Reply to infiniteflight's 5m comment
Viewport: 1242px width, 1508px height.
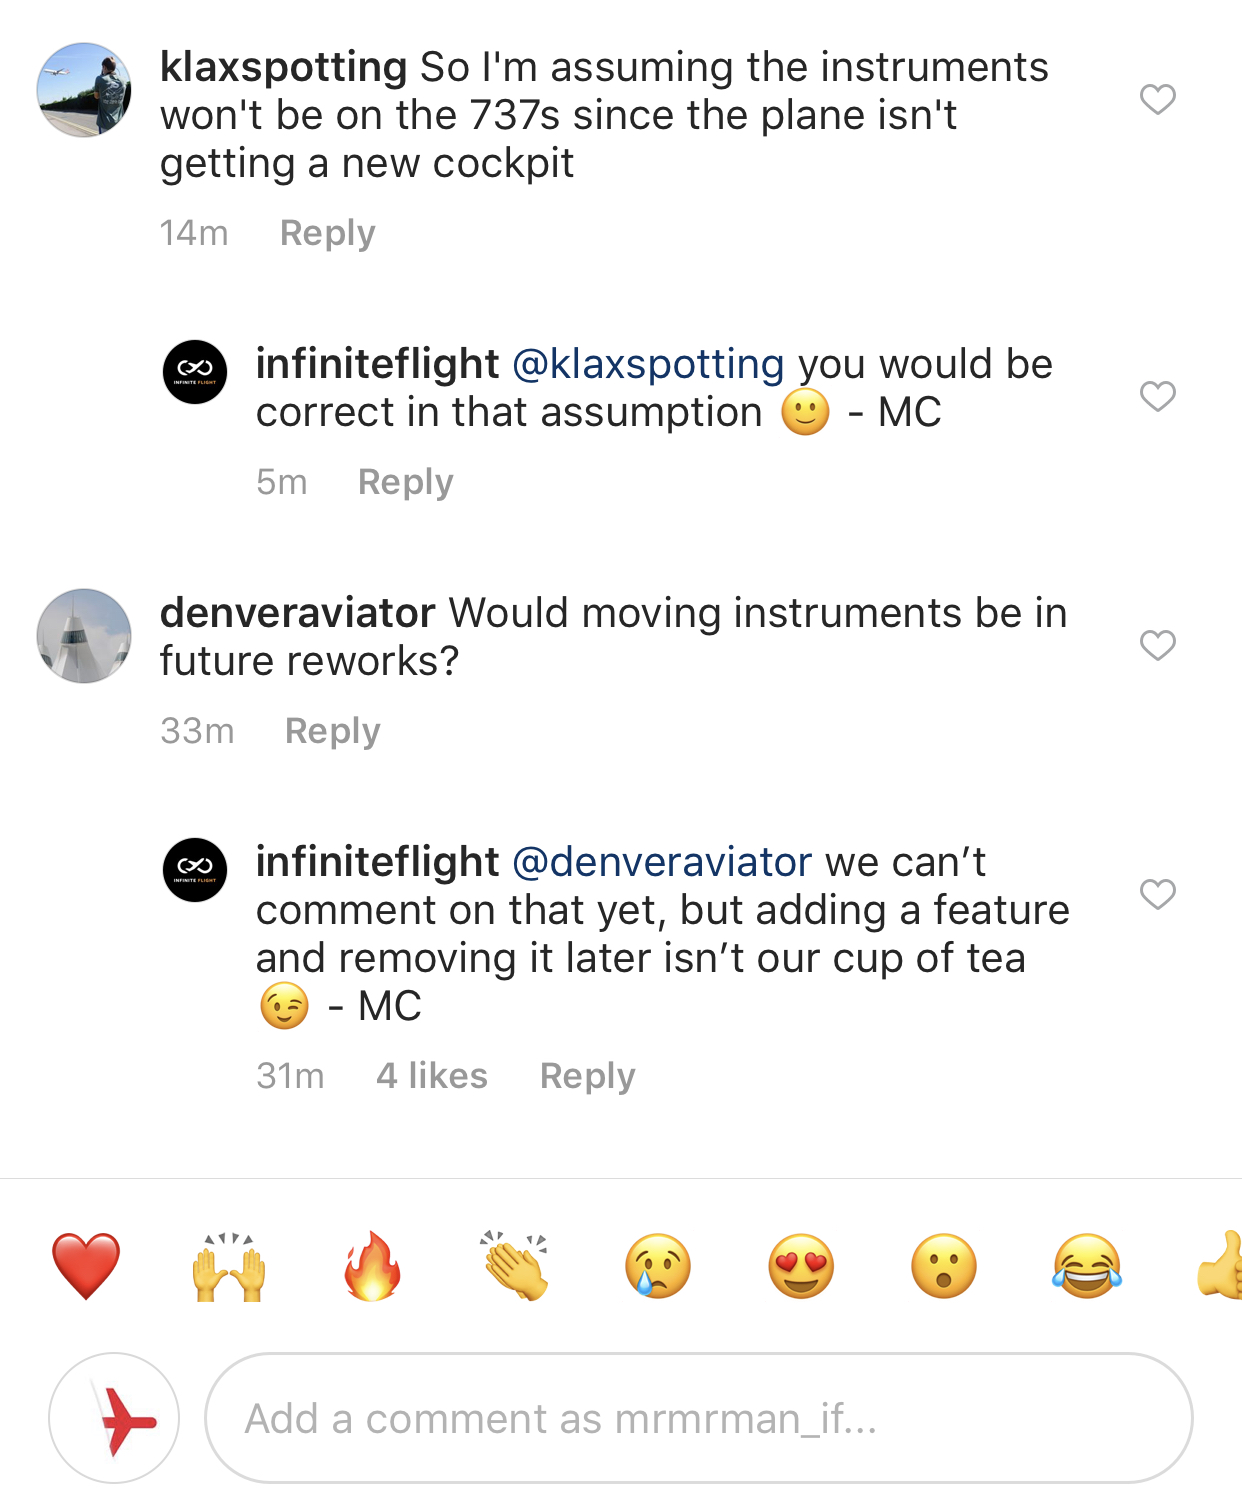point(405,482)
